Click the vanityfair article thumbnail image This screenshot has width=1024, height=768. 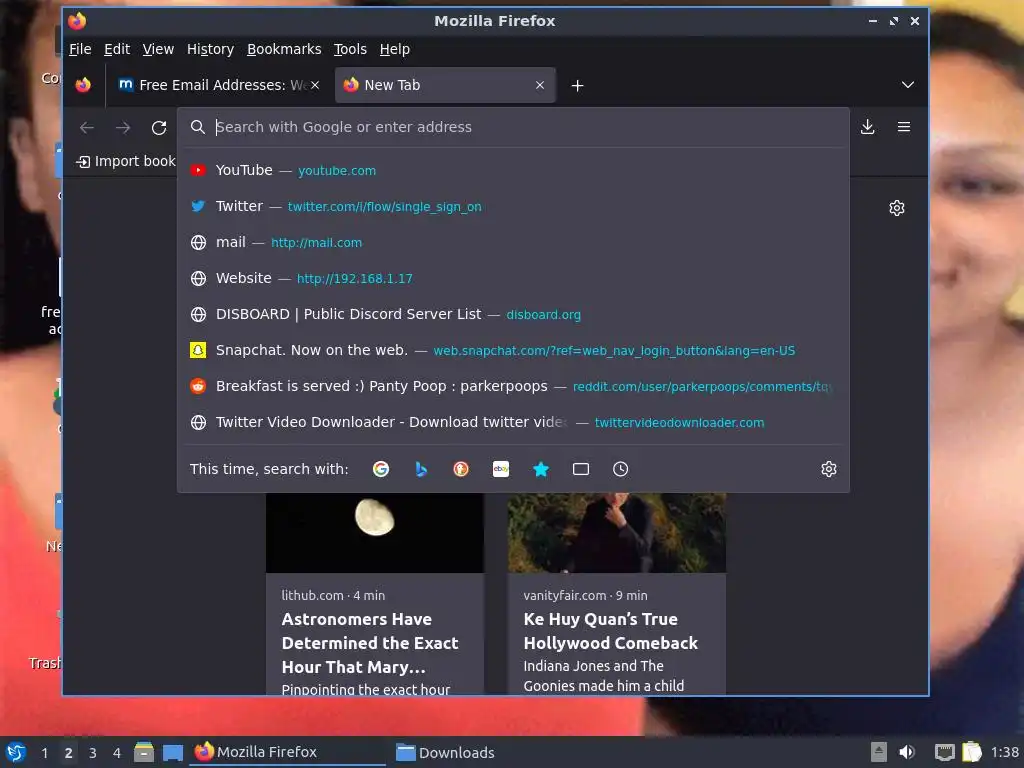[616, 533]
